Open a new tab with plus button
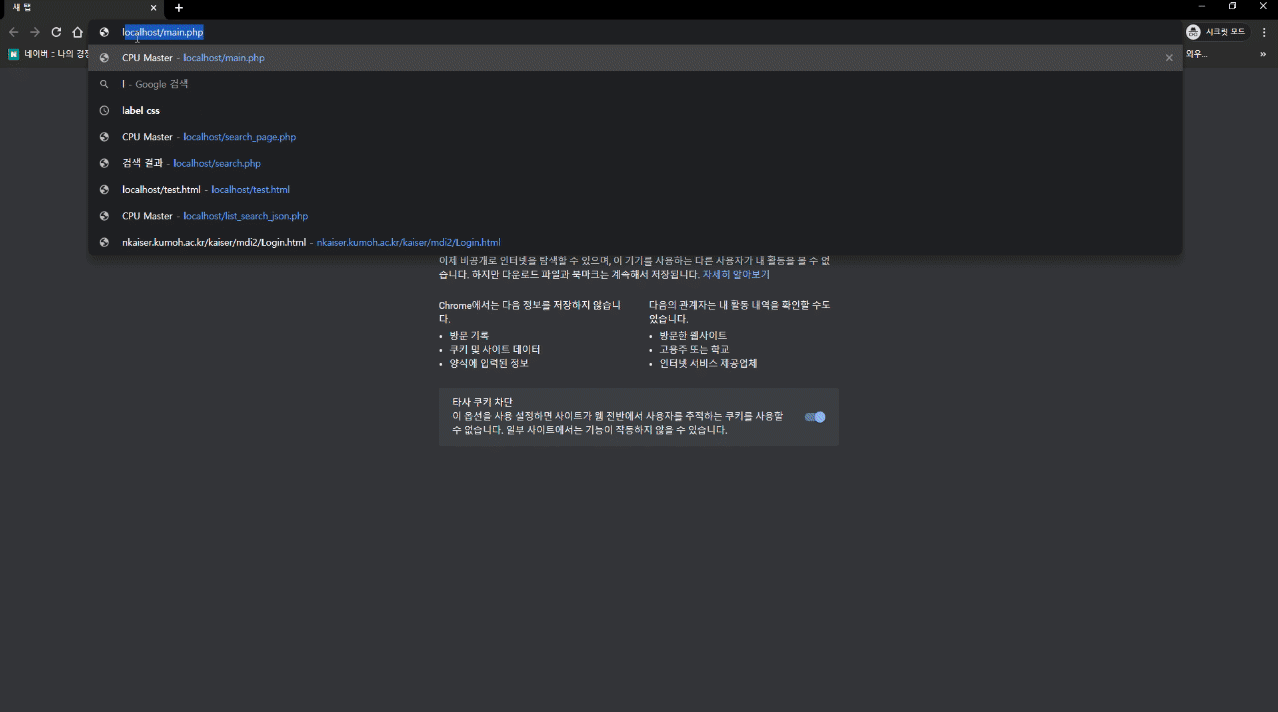Screen dimensions: 1278x712 point(179,8)
